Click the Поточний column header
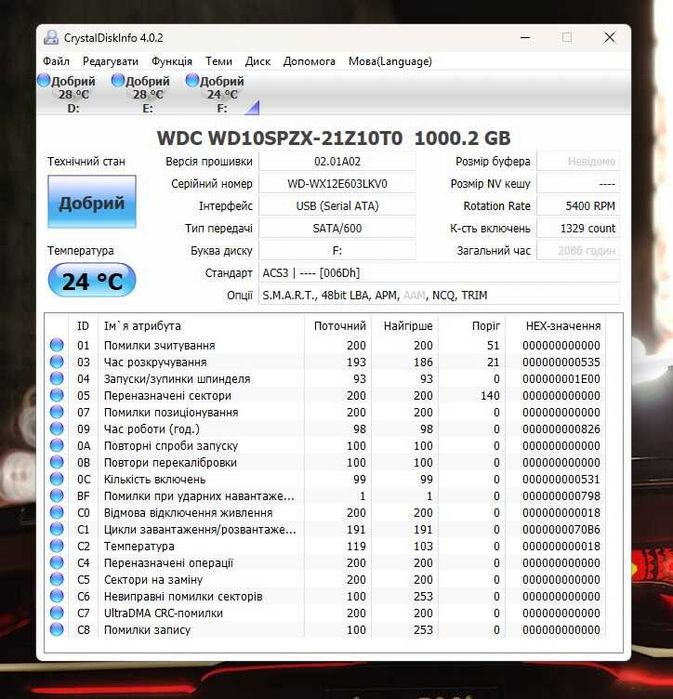This screenshot has width=673, height=699. coord(340,326)
